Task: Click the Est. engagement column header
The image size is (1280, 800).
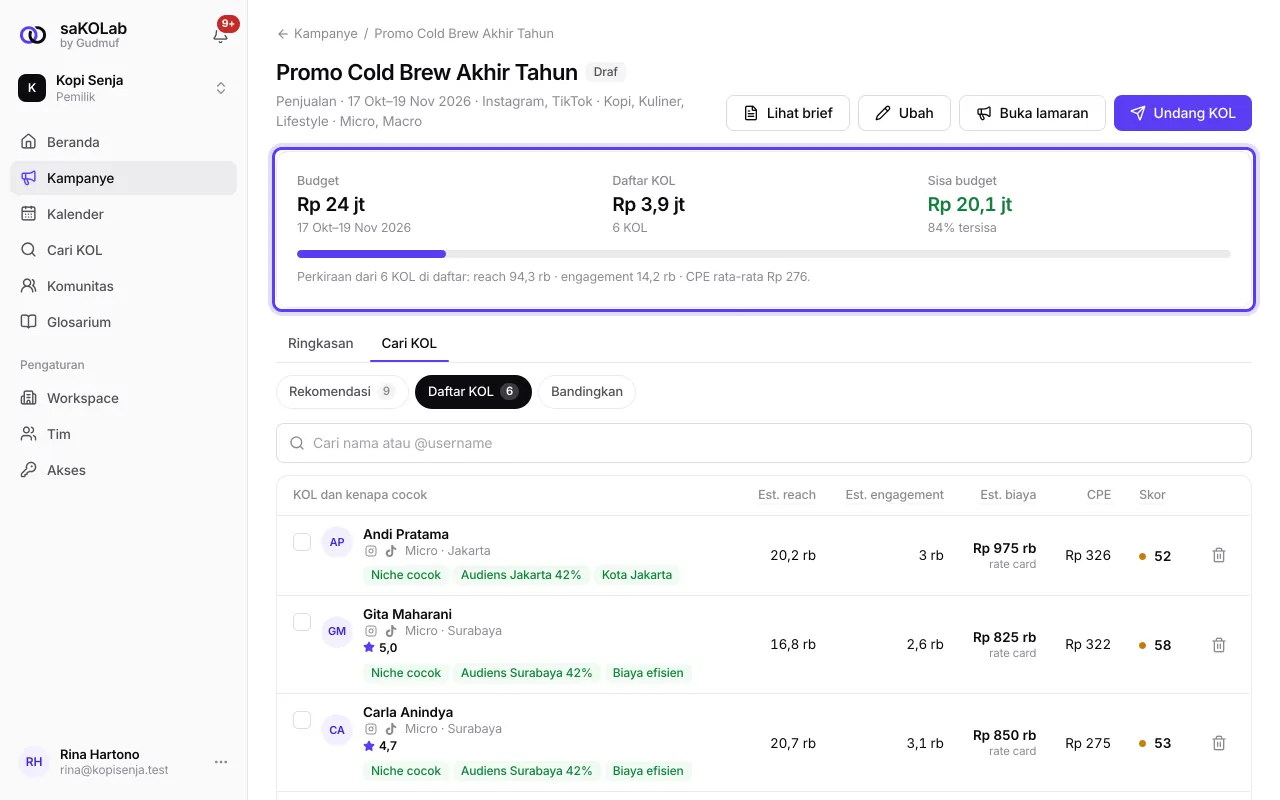Action: [x=895, y=495]
